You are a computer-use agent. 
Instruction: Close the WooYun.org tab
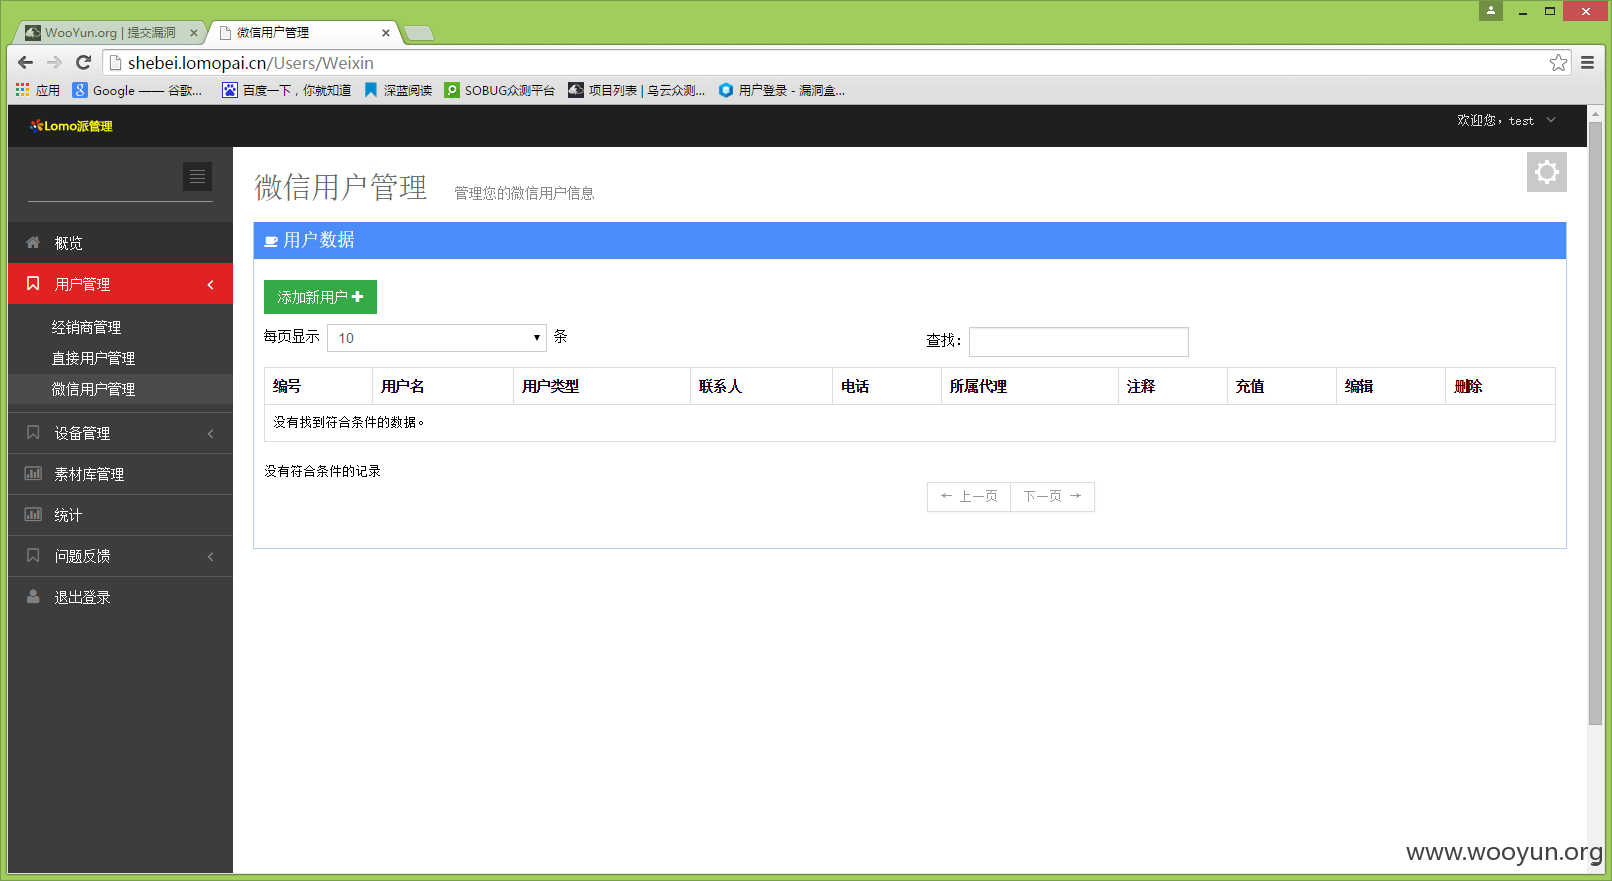pyautogui.click(x=194, y=33)
